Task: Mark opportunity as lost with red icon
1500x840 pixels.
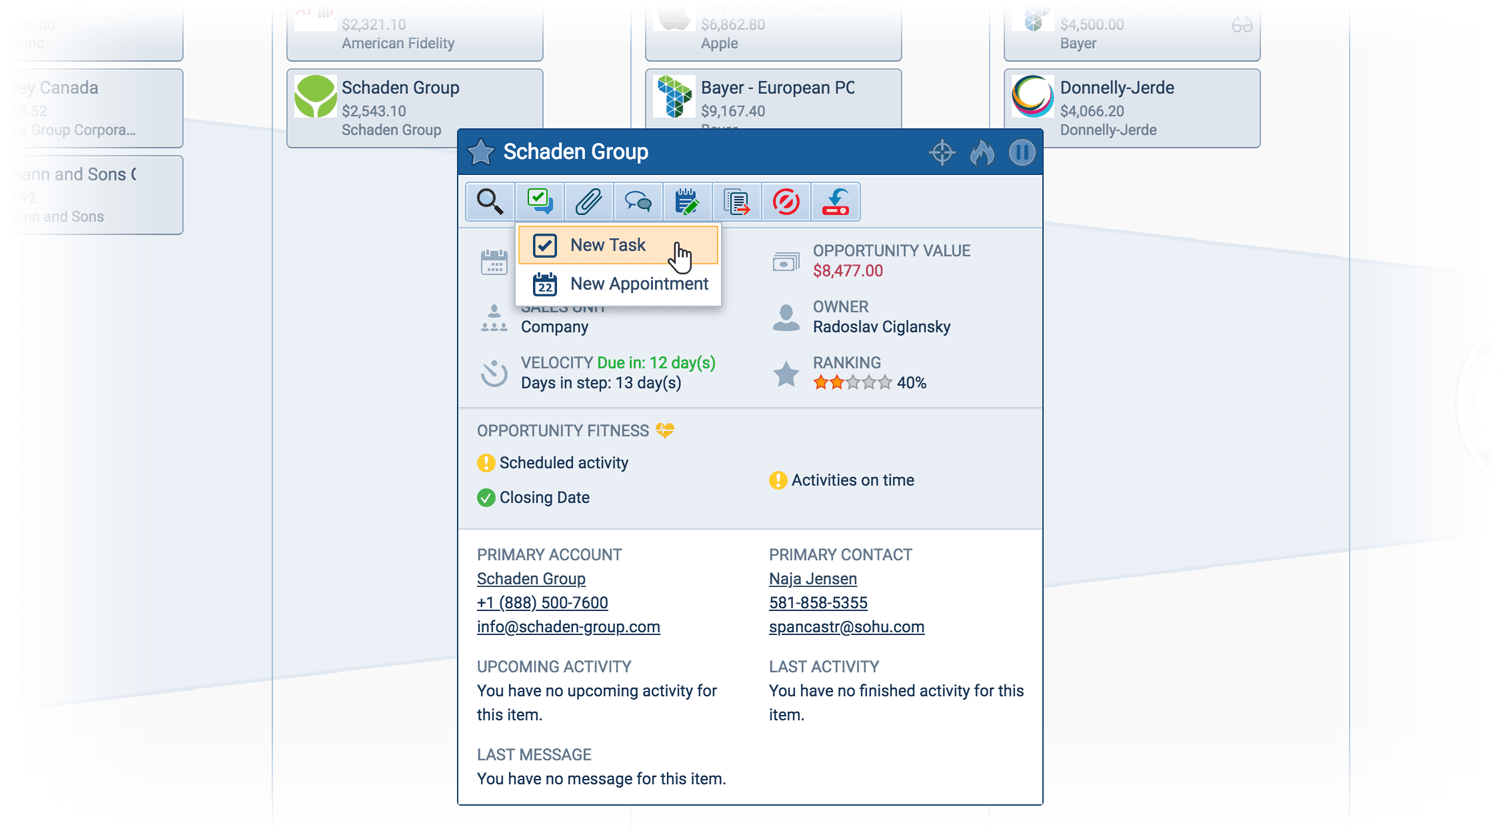Action: coord(786,201)
